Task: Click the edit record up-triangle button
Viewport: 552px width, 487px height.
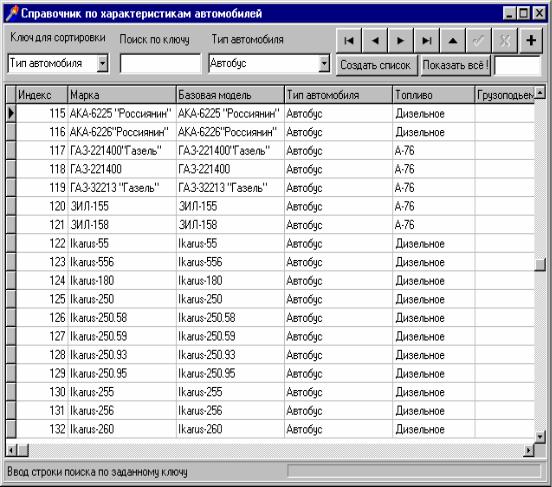Action: [453, 40]
